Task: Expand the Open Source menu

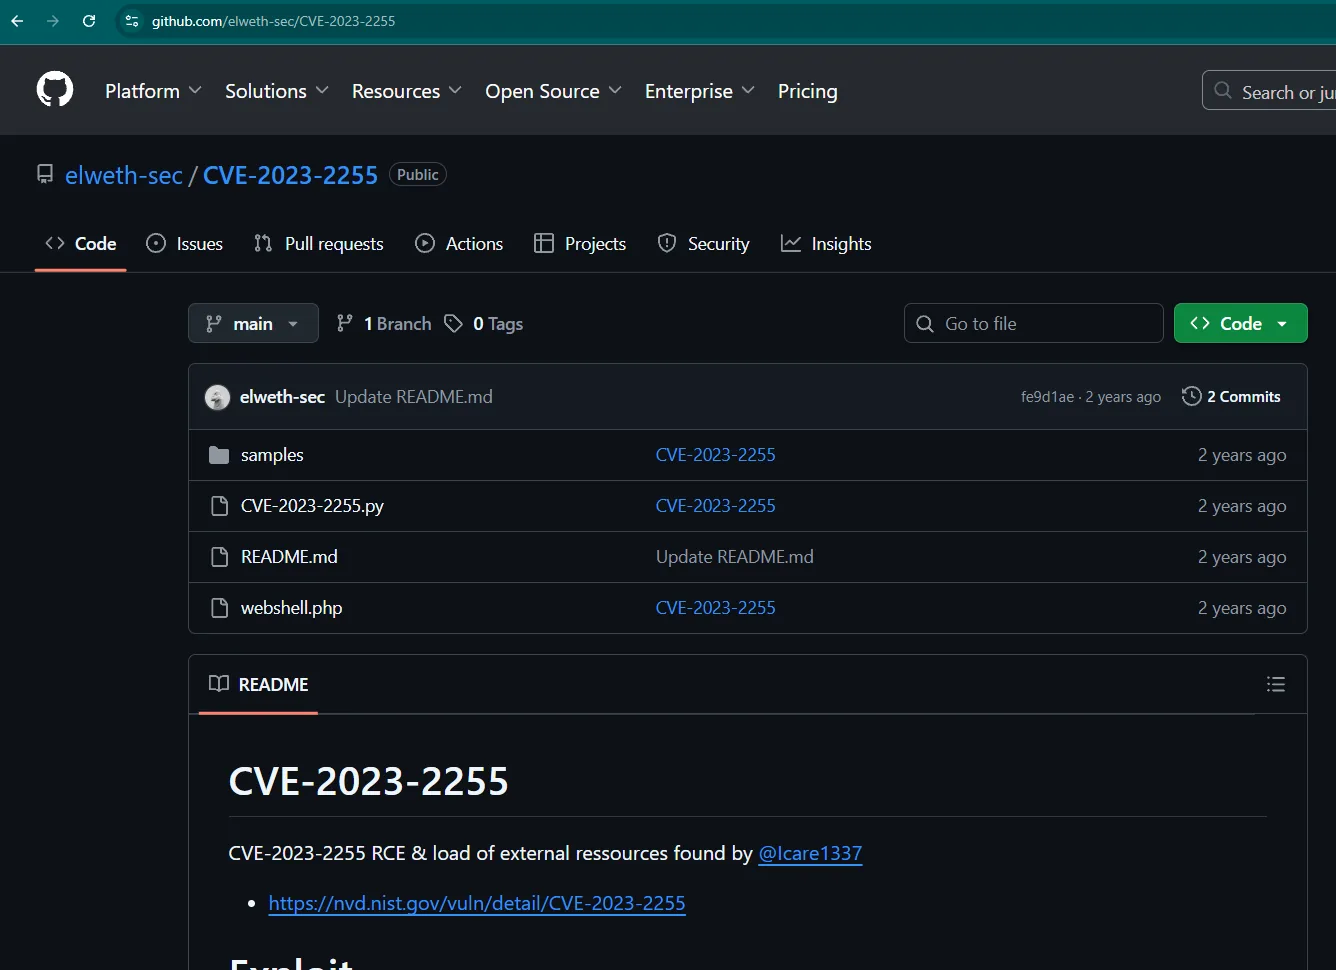Action: [553, 91]
